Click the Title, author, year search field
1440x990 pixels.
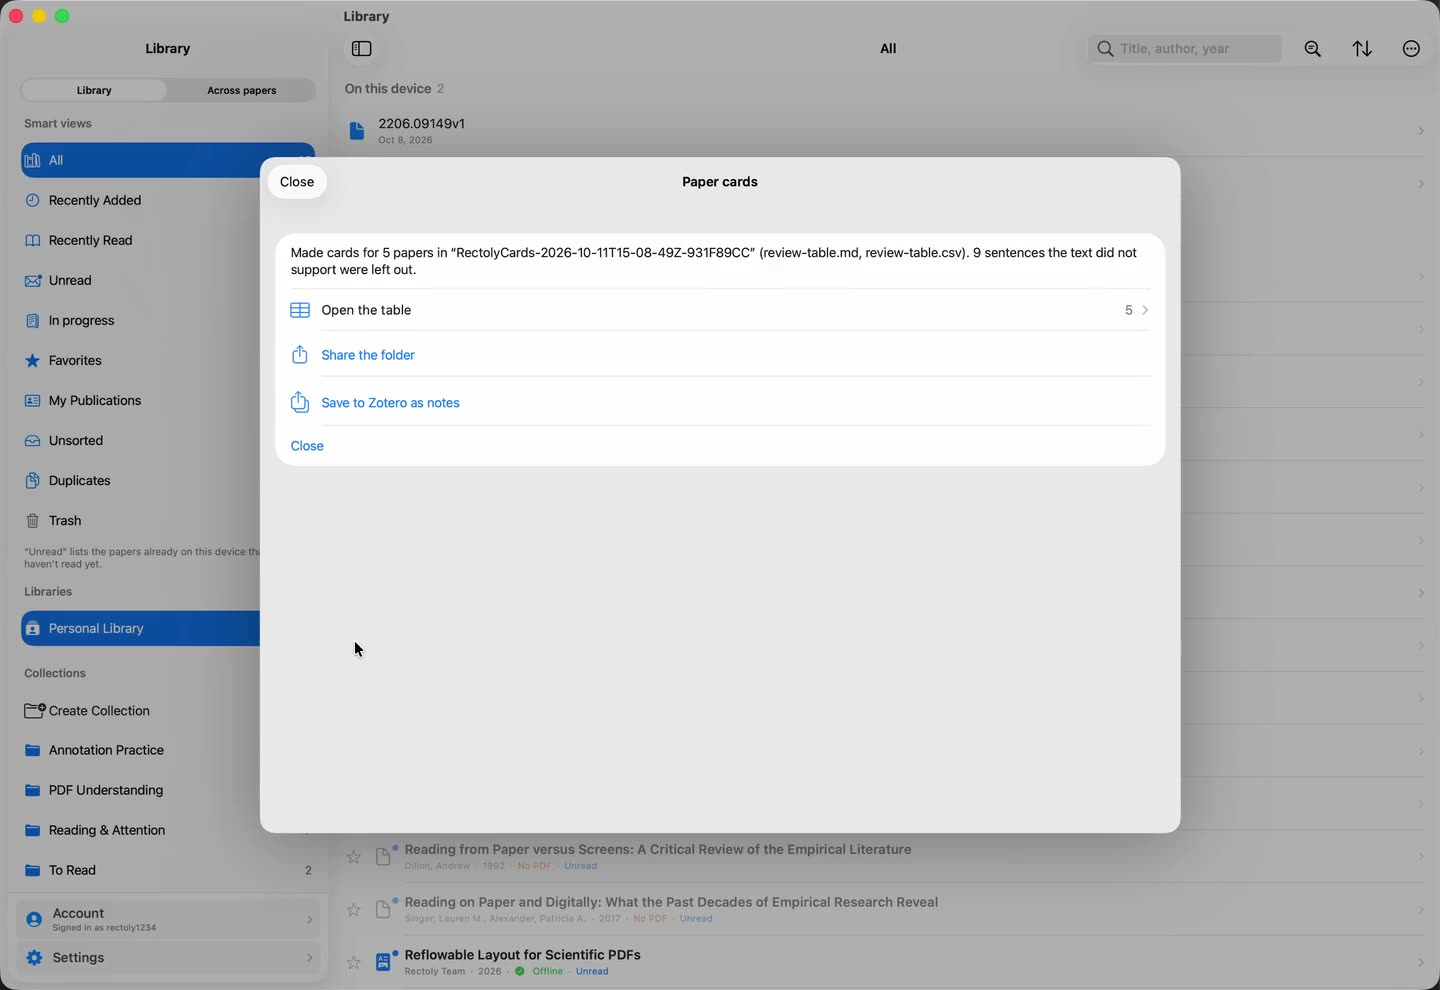click(x=1185, y=49)
